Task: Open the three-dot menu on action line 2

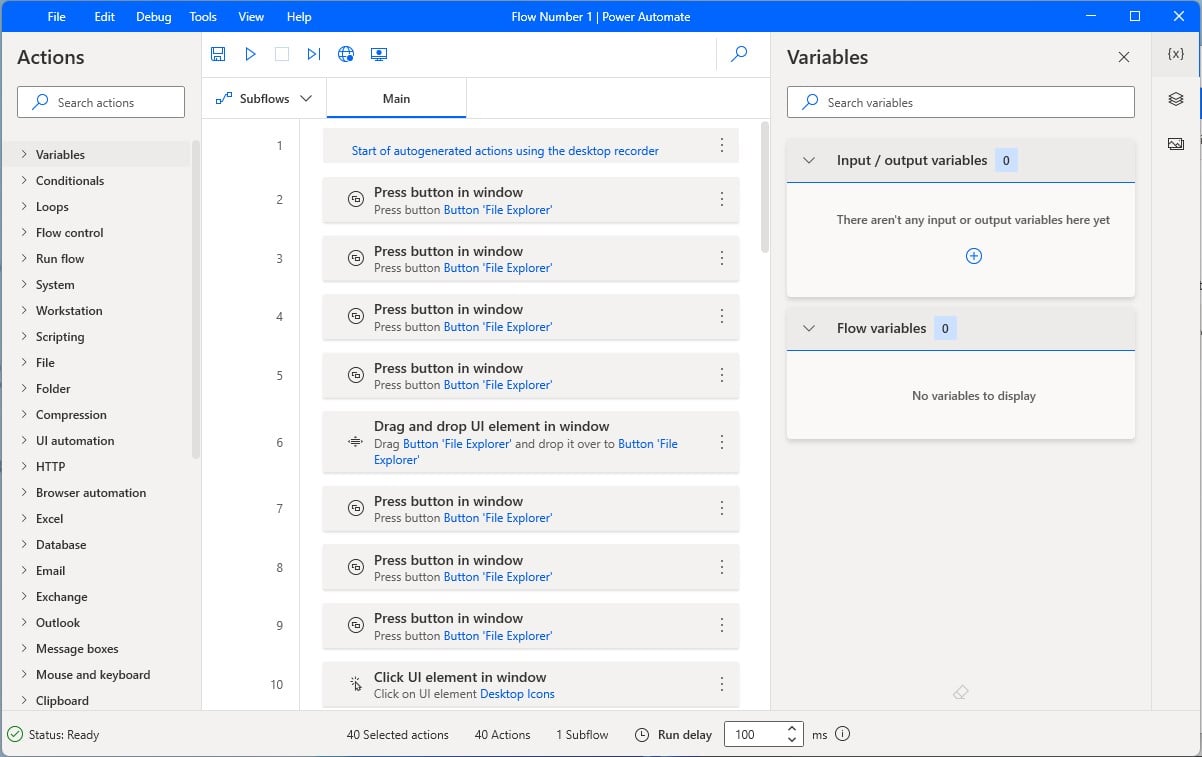Action: [x=722, y=199]
